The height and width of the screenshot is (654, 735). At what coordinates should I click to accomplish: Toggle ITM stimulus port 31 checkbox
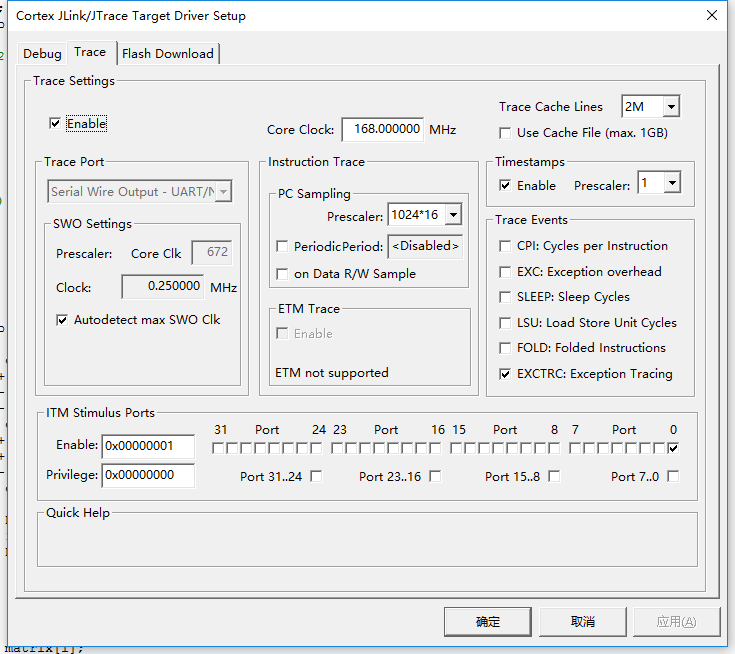(218, 448)
